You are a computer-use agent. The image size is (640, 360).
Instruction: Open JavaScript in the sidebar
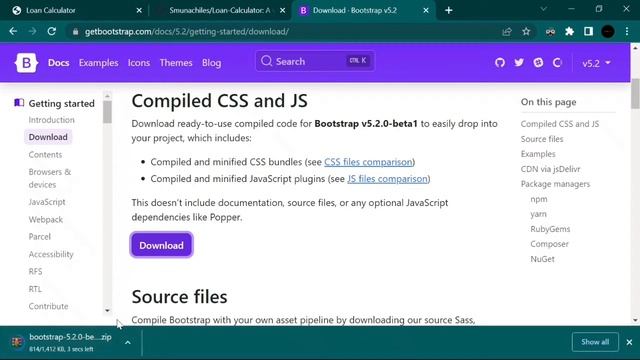point(47,202)
